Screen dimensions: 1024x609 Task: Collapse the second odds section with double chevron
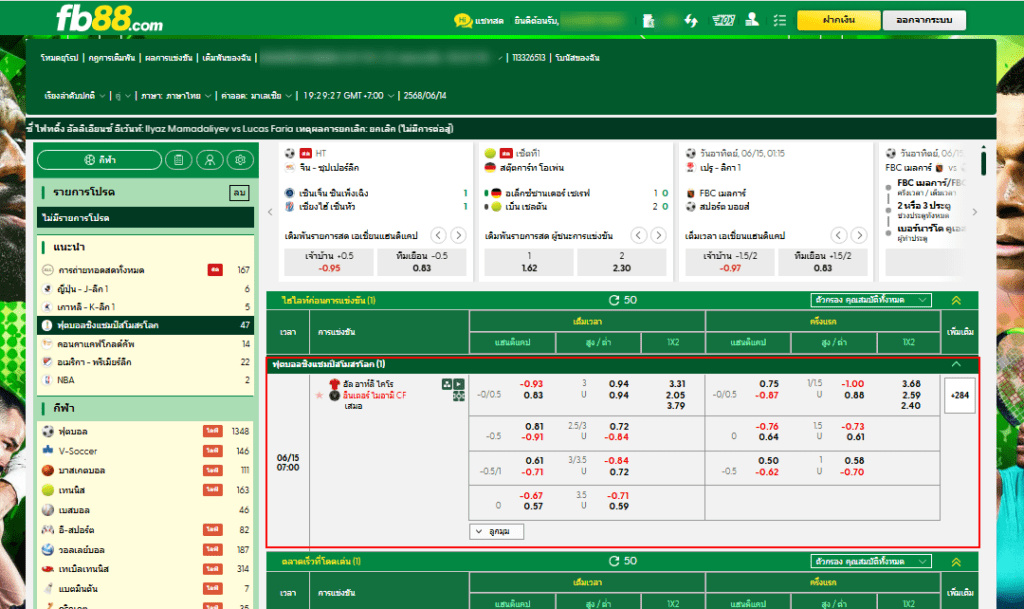tap(956, 561)
